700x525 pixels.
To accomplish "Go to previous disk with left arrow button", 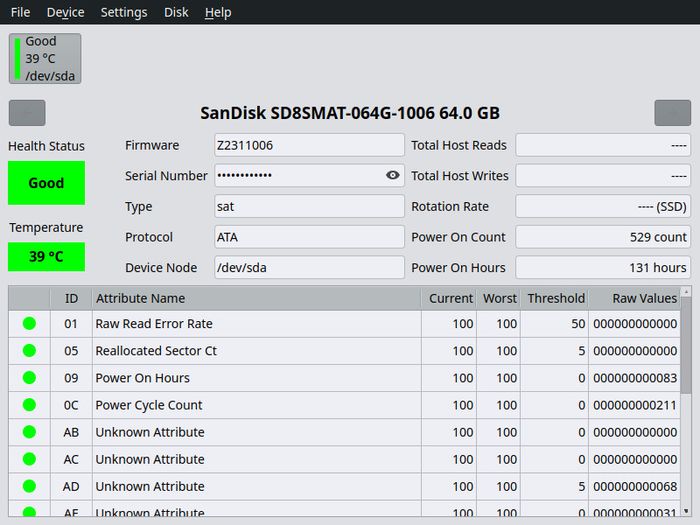I will [27, 113].
